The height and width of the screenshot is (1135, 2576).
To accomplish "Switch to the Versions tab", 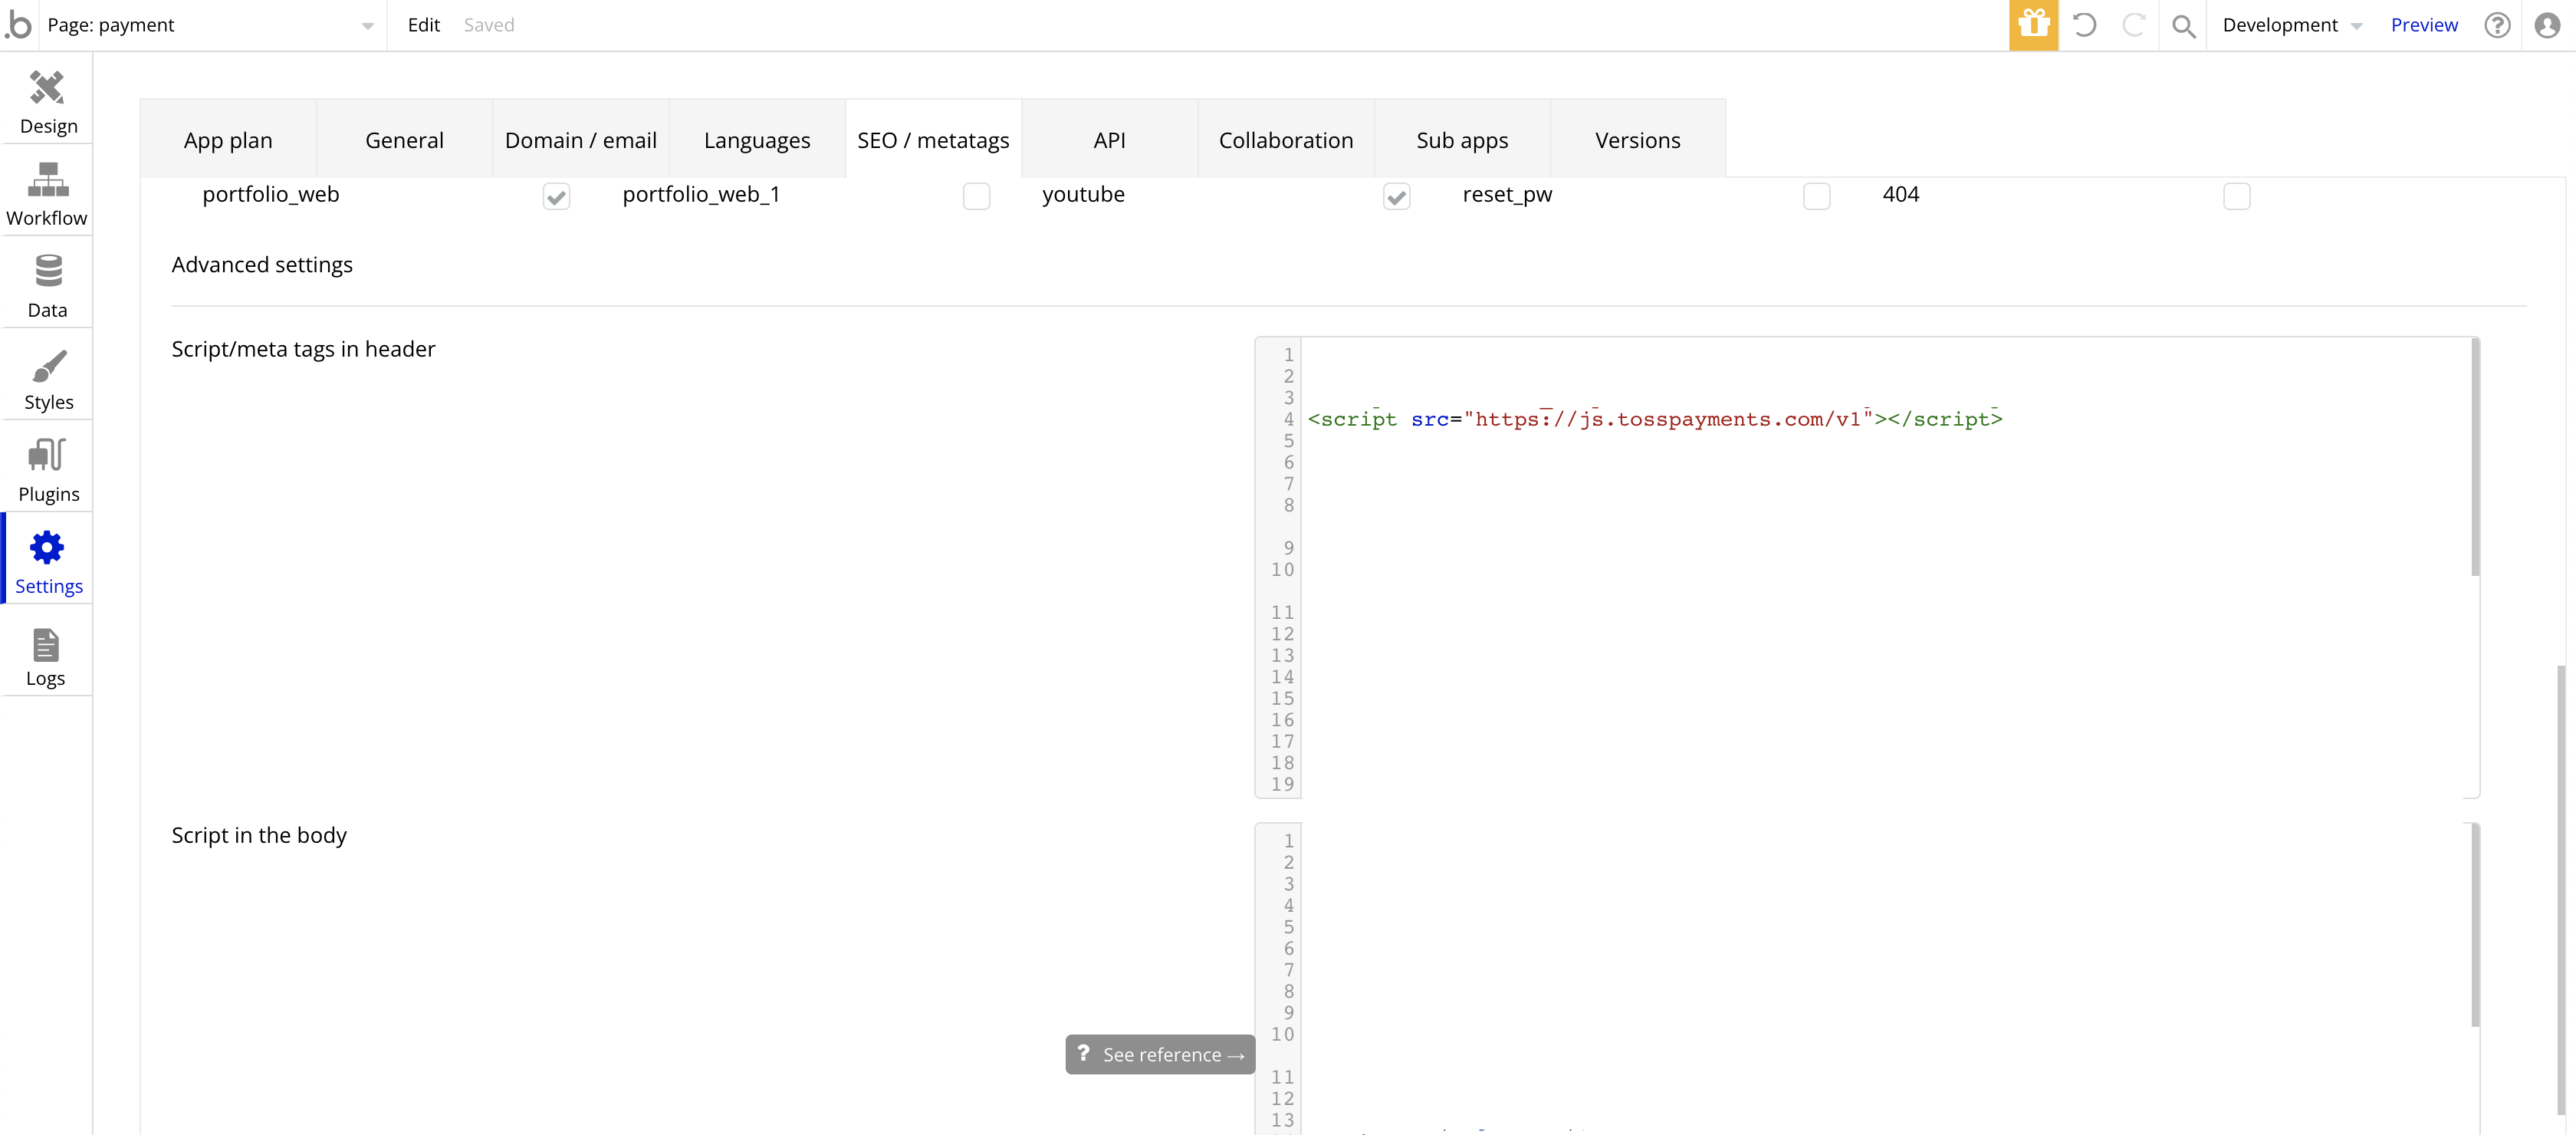I will click(1638, 140).
